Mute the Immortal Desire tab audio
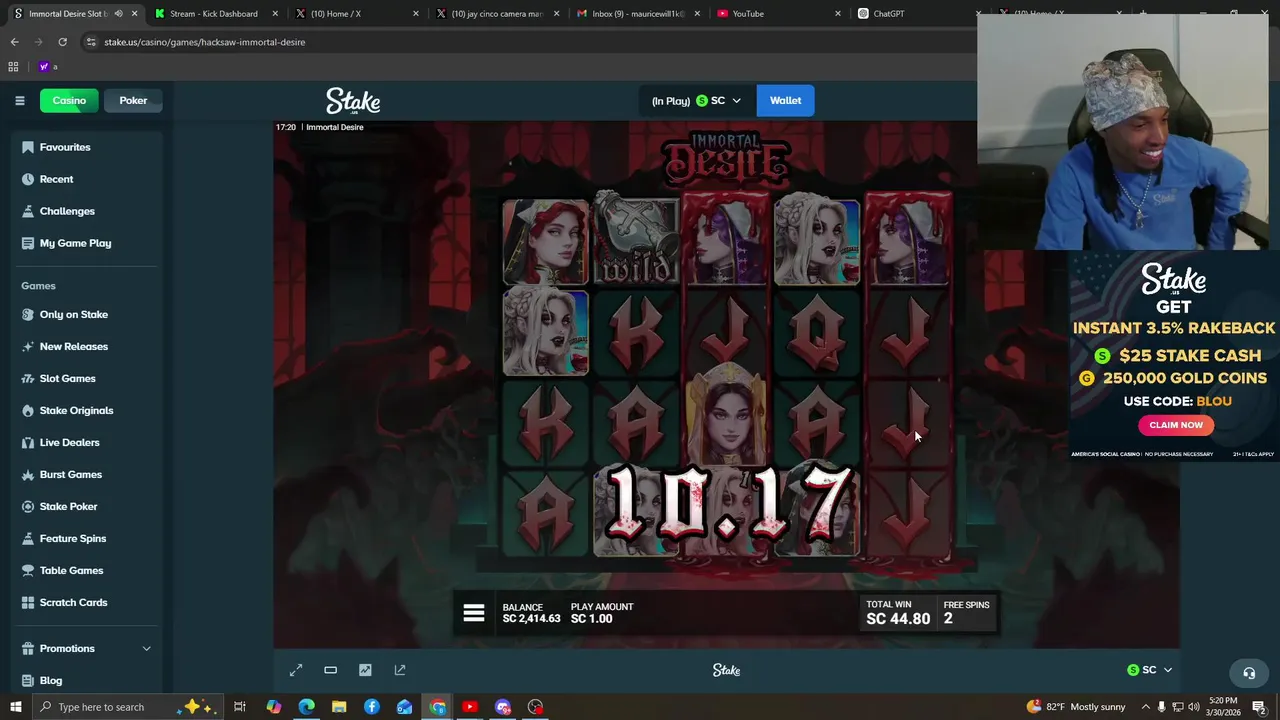 pos(119,14)
